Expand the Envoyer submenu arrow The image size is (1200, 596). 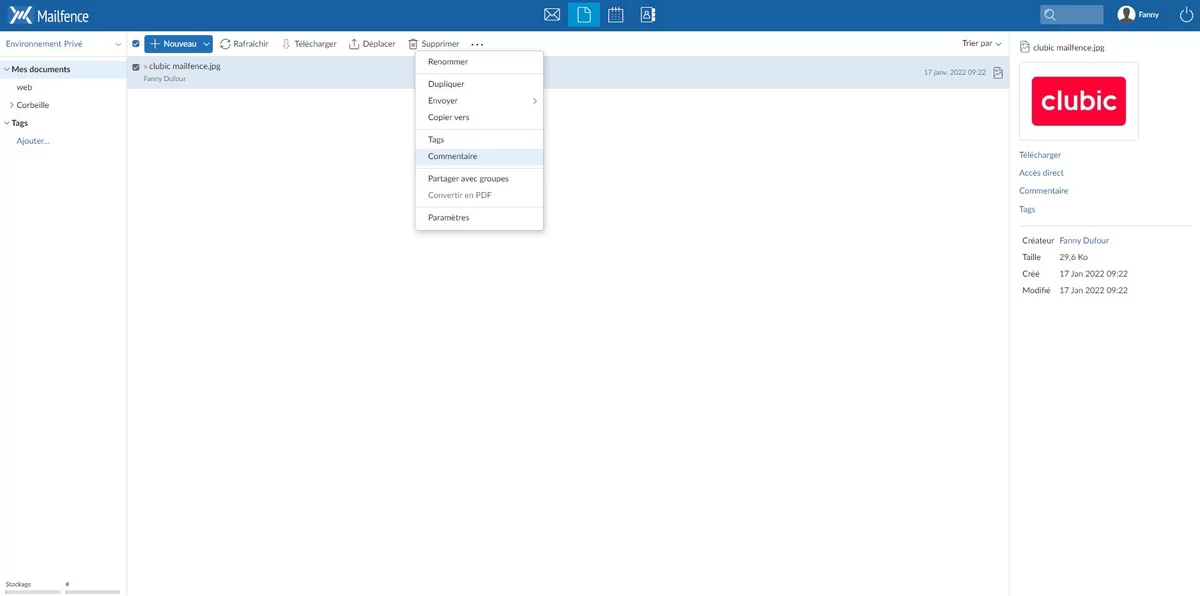tap(535, 101)
